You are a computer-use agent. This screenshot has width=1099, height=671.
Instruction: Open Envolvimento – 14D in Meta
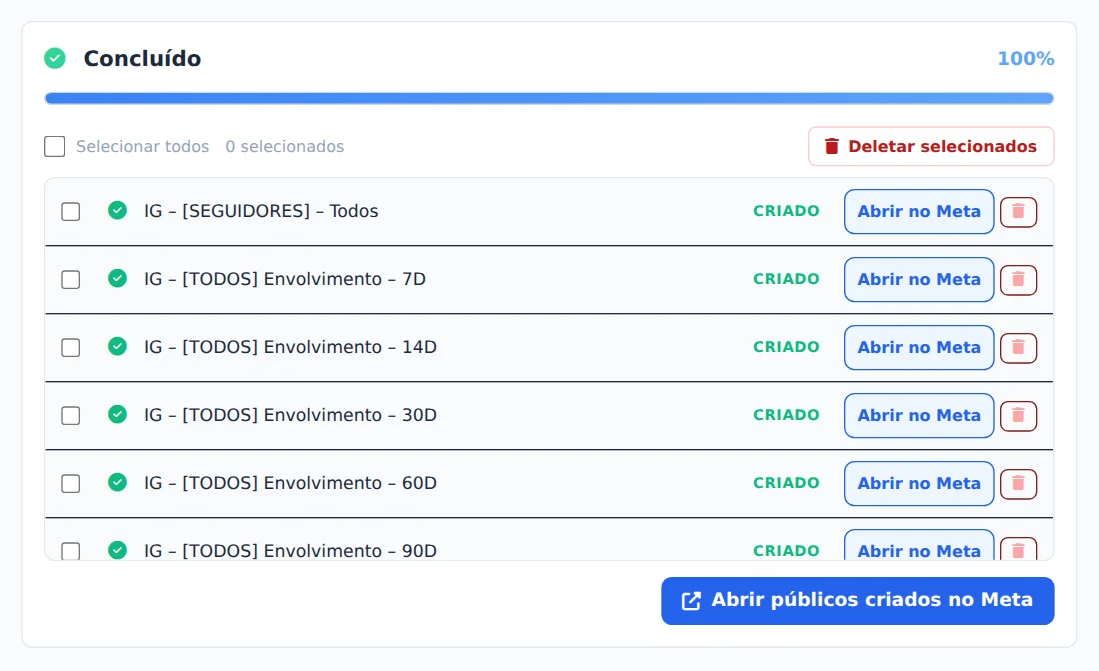point(919,348)
